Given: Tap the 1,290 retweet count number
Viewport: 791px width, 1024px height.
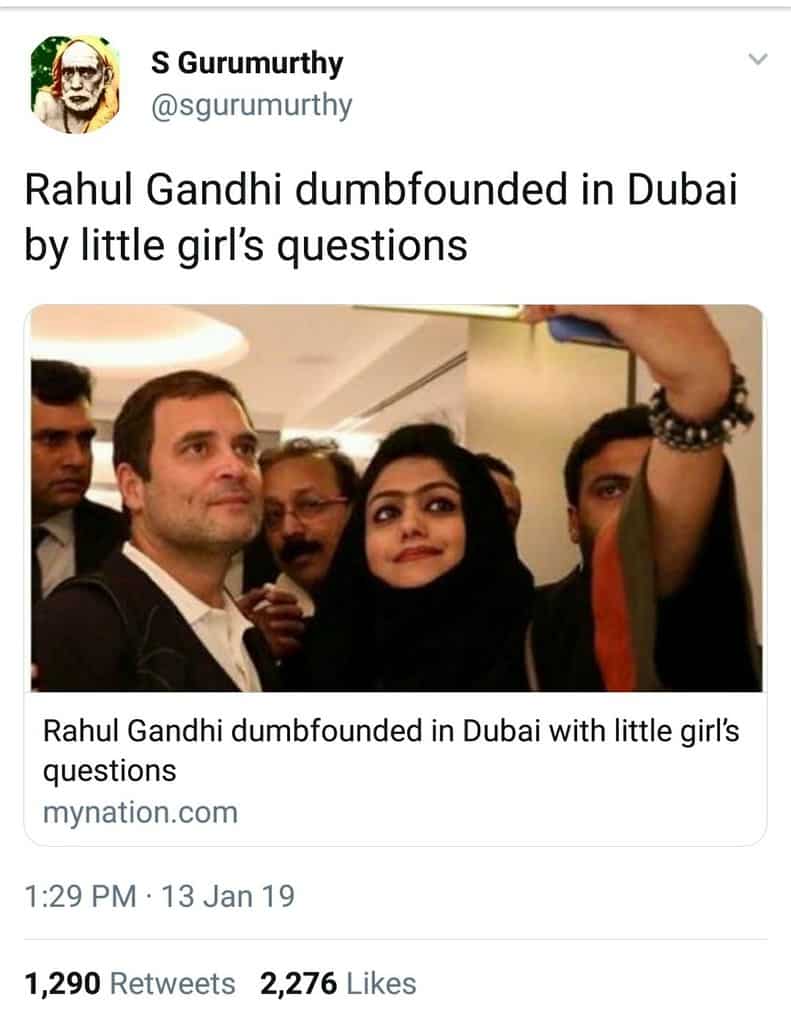Looking at the screenshot, I should [x=62, y=984].
